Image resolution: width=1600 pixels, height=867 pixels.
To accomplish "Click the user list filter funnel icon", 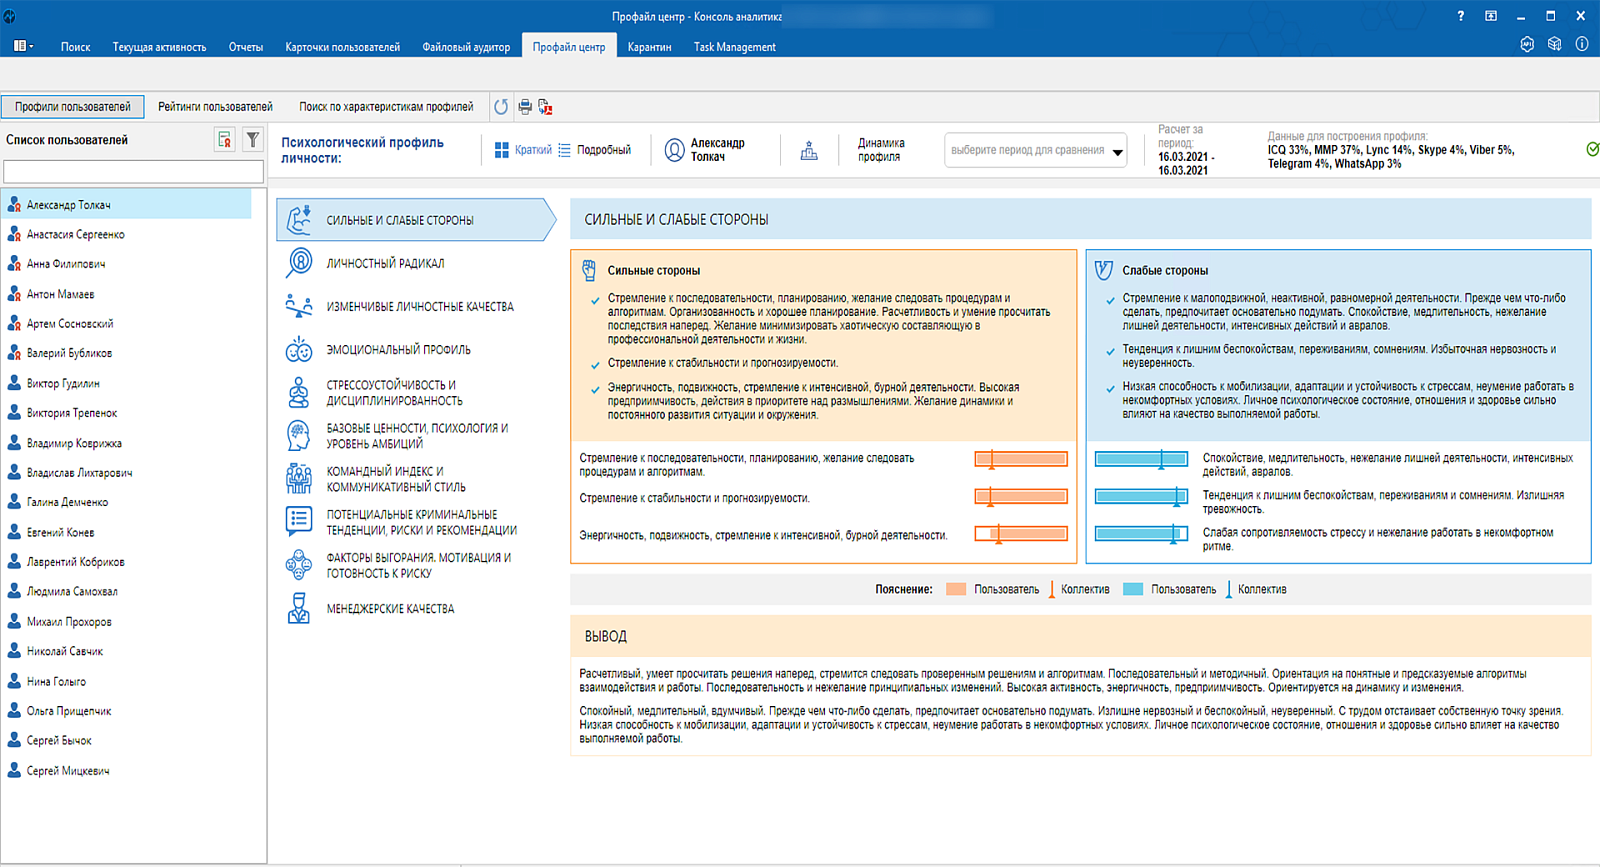I will [x=253, y=140].
